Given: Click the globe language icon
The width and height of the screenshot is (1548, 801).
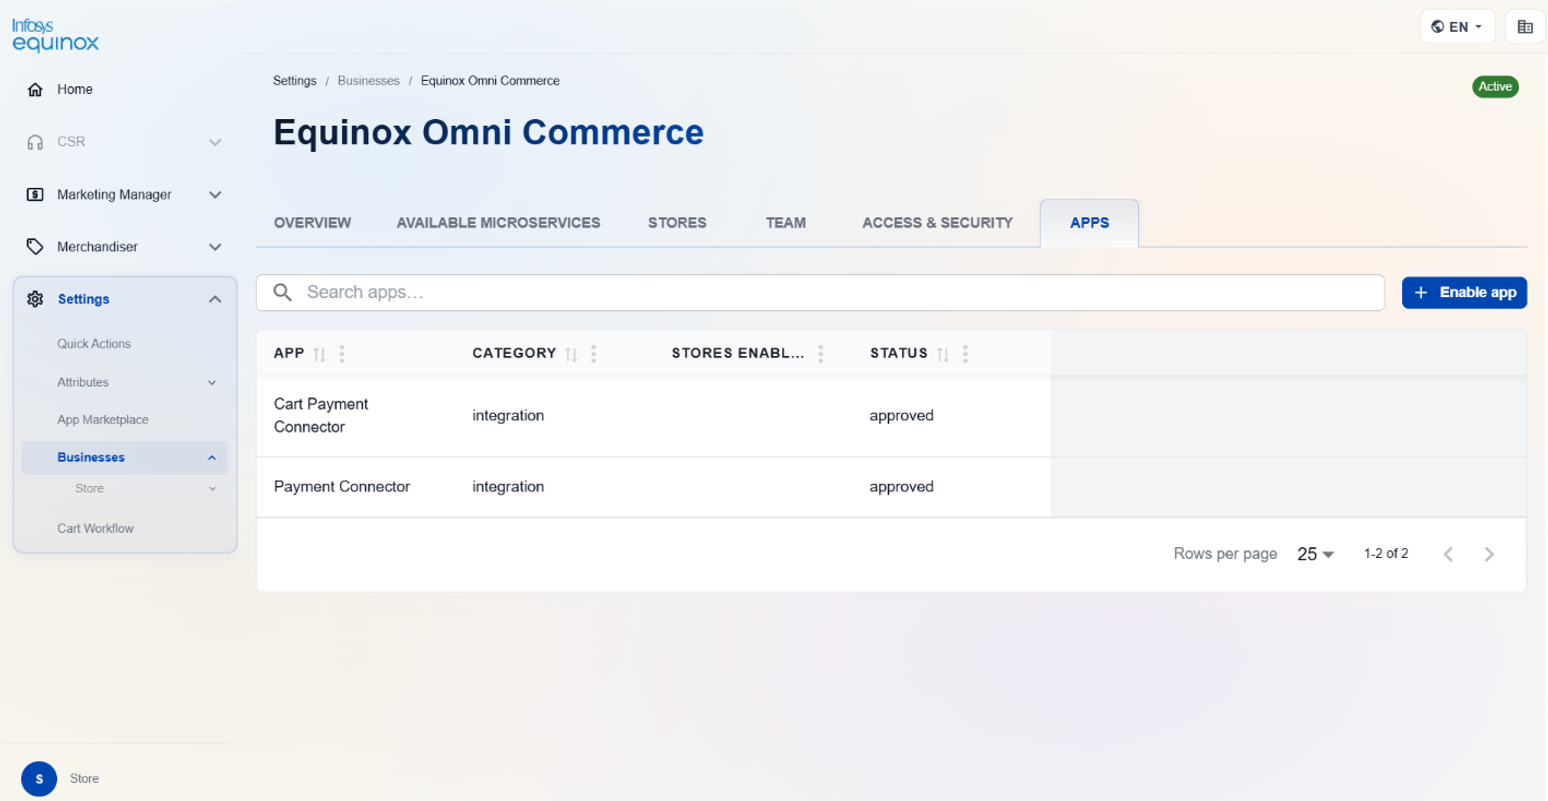Looking at the screenshot, I should [1437, 27].
